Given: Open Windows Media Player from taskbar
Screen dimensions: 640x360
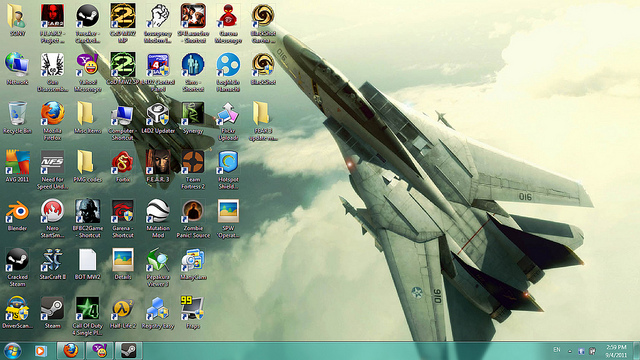Looking at the screenshot, I should (40, 351).
